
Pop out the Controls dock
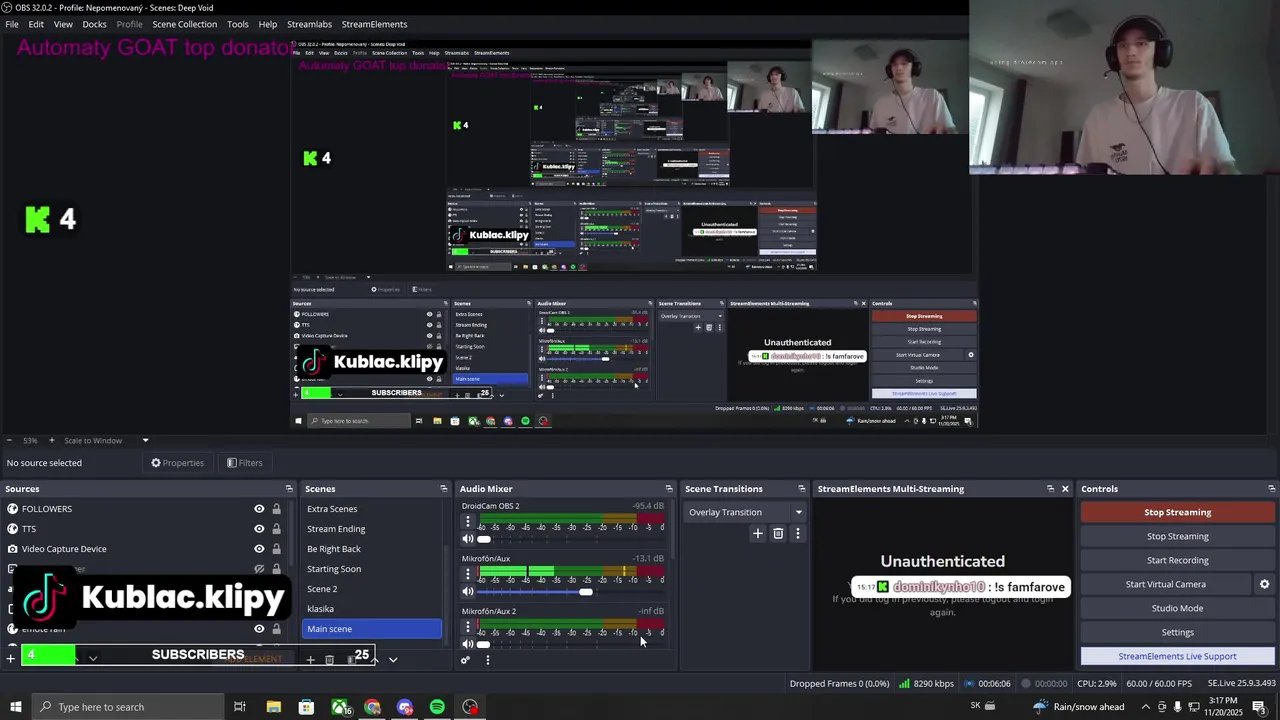click(1271, 489)
